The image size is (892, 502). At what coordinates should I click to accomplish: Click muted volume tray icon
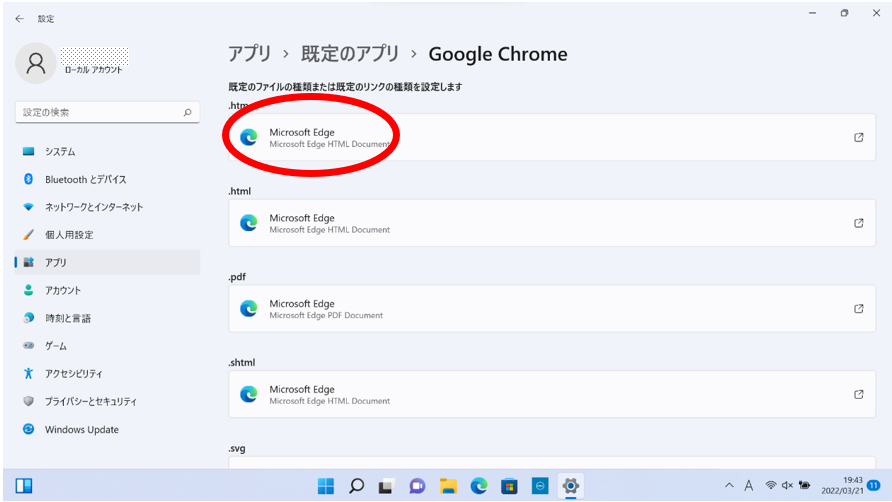pyautogui.click(x=787, y=485)
